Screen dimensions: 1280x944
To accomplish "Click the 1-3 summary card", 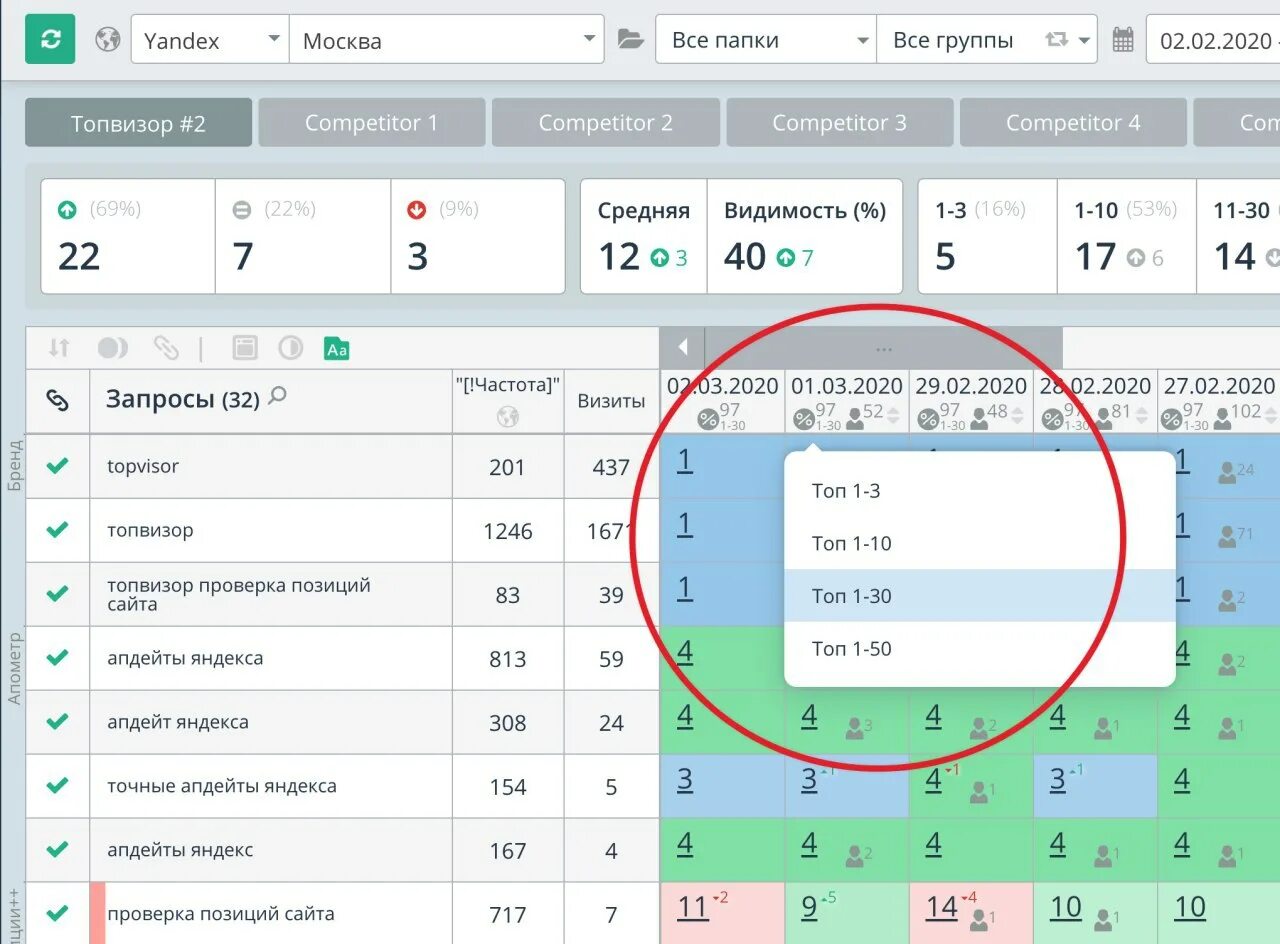I will tap(987, 236).
